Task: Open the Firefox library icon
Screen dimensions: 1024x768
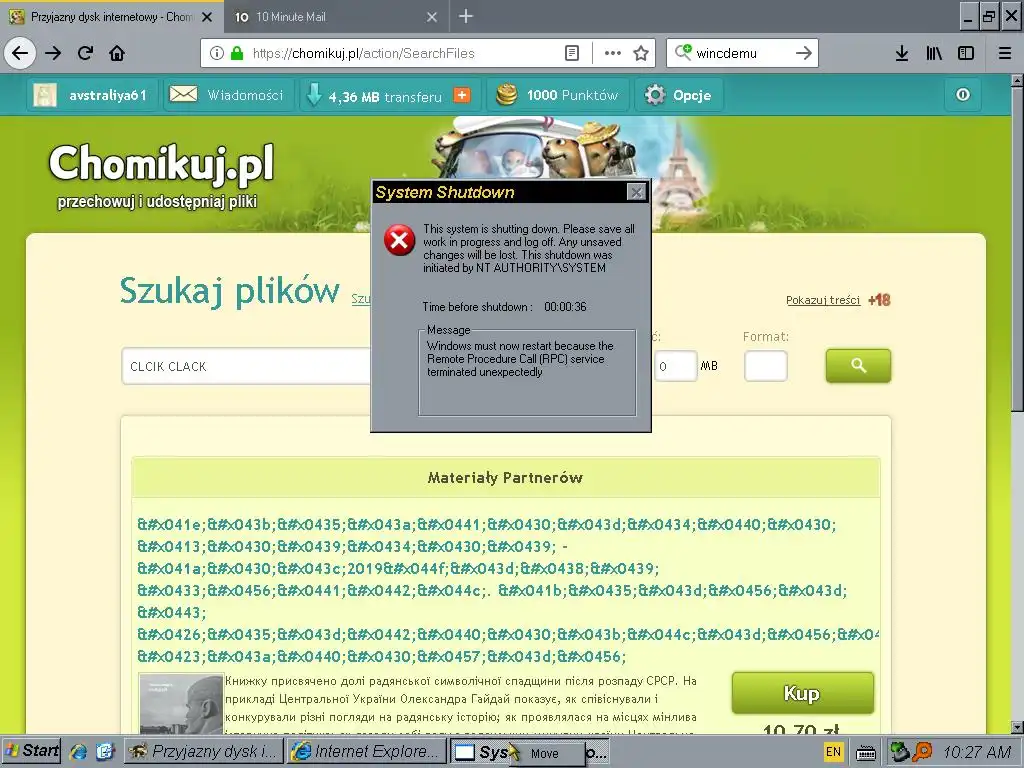Action: pos(934,53)
